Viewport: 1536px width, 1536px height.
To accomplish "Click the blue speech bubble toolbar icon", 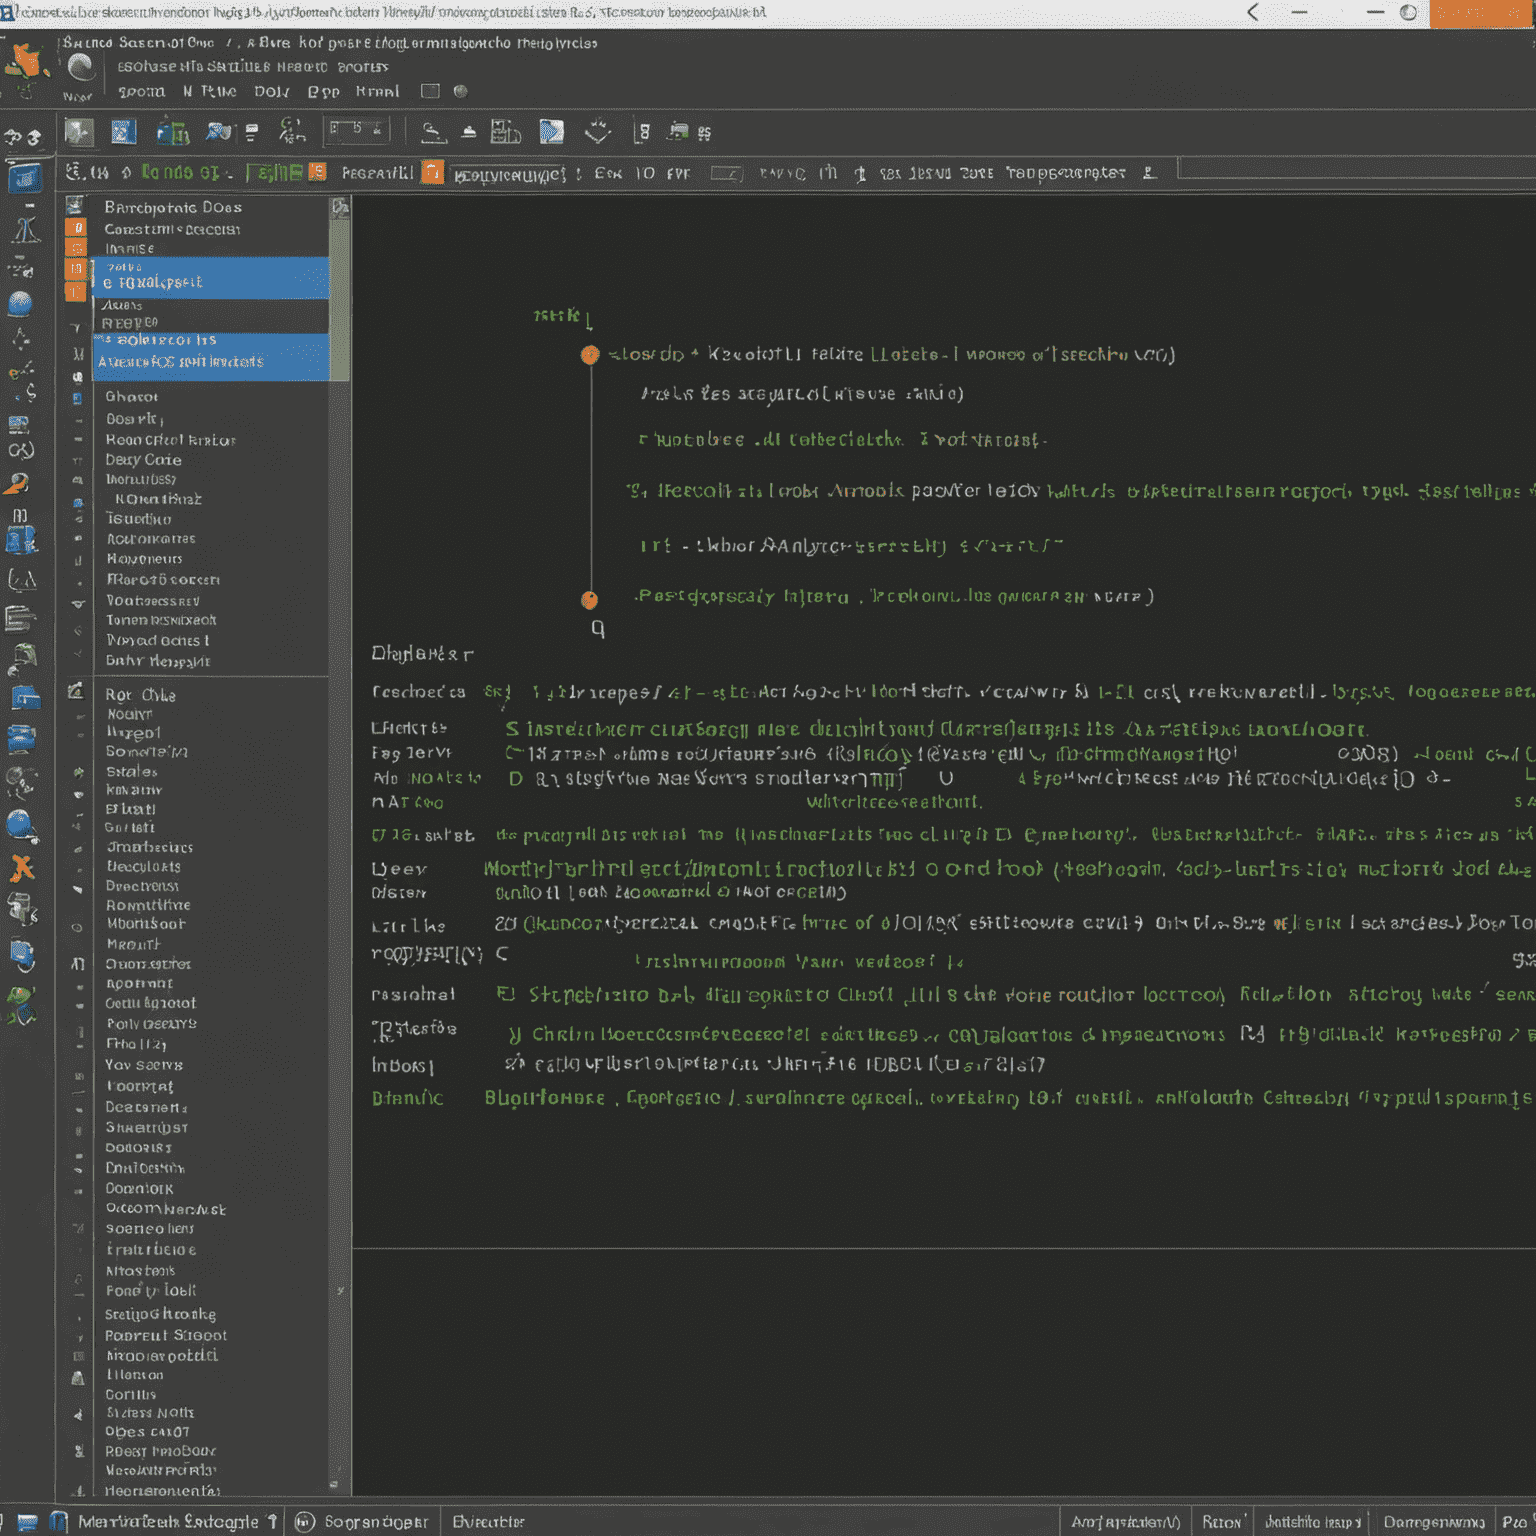I will [219, 131].
